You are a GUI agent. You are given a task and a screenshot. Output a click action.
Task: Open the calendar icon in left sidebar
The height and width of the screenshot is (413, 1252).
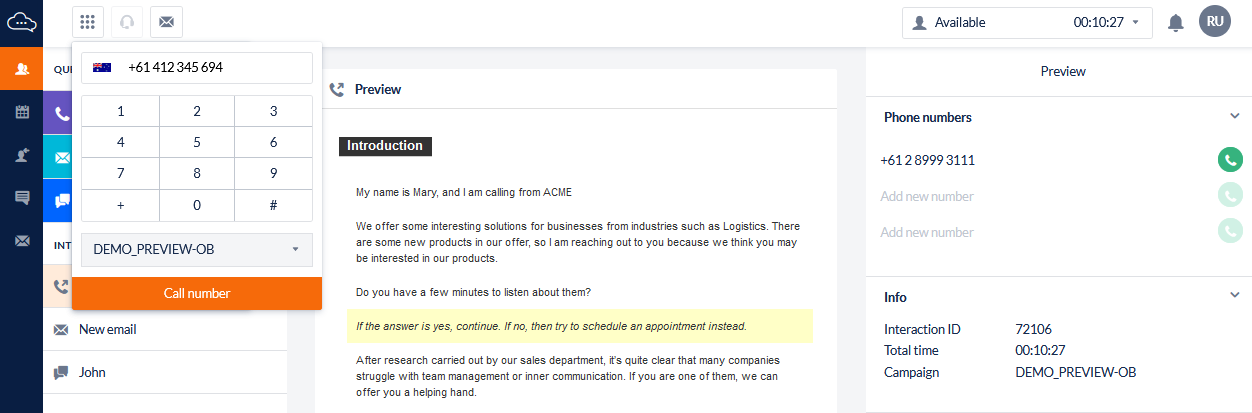click(21, 112)
